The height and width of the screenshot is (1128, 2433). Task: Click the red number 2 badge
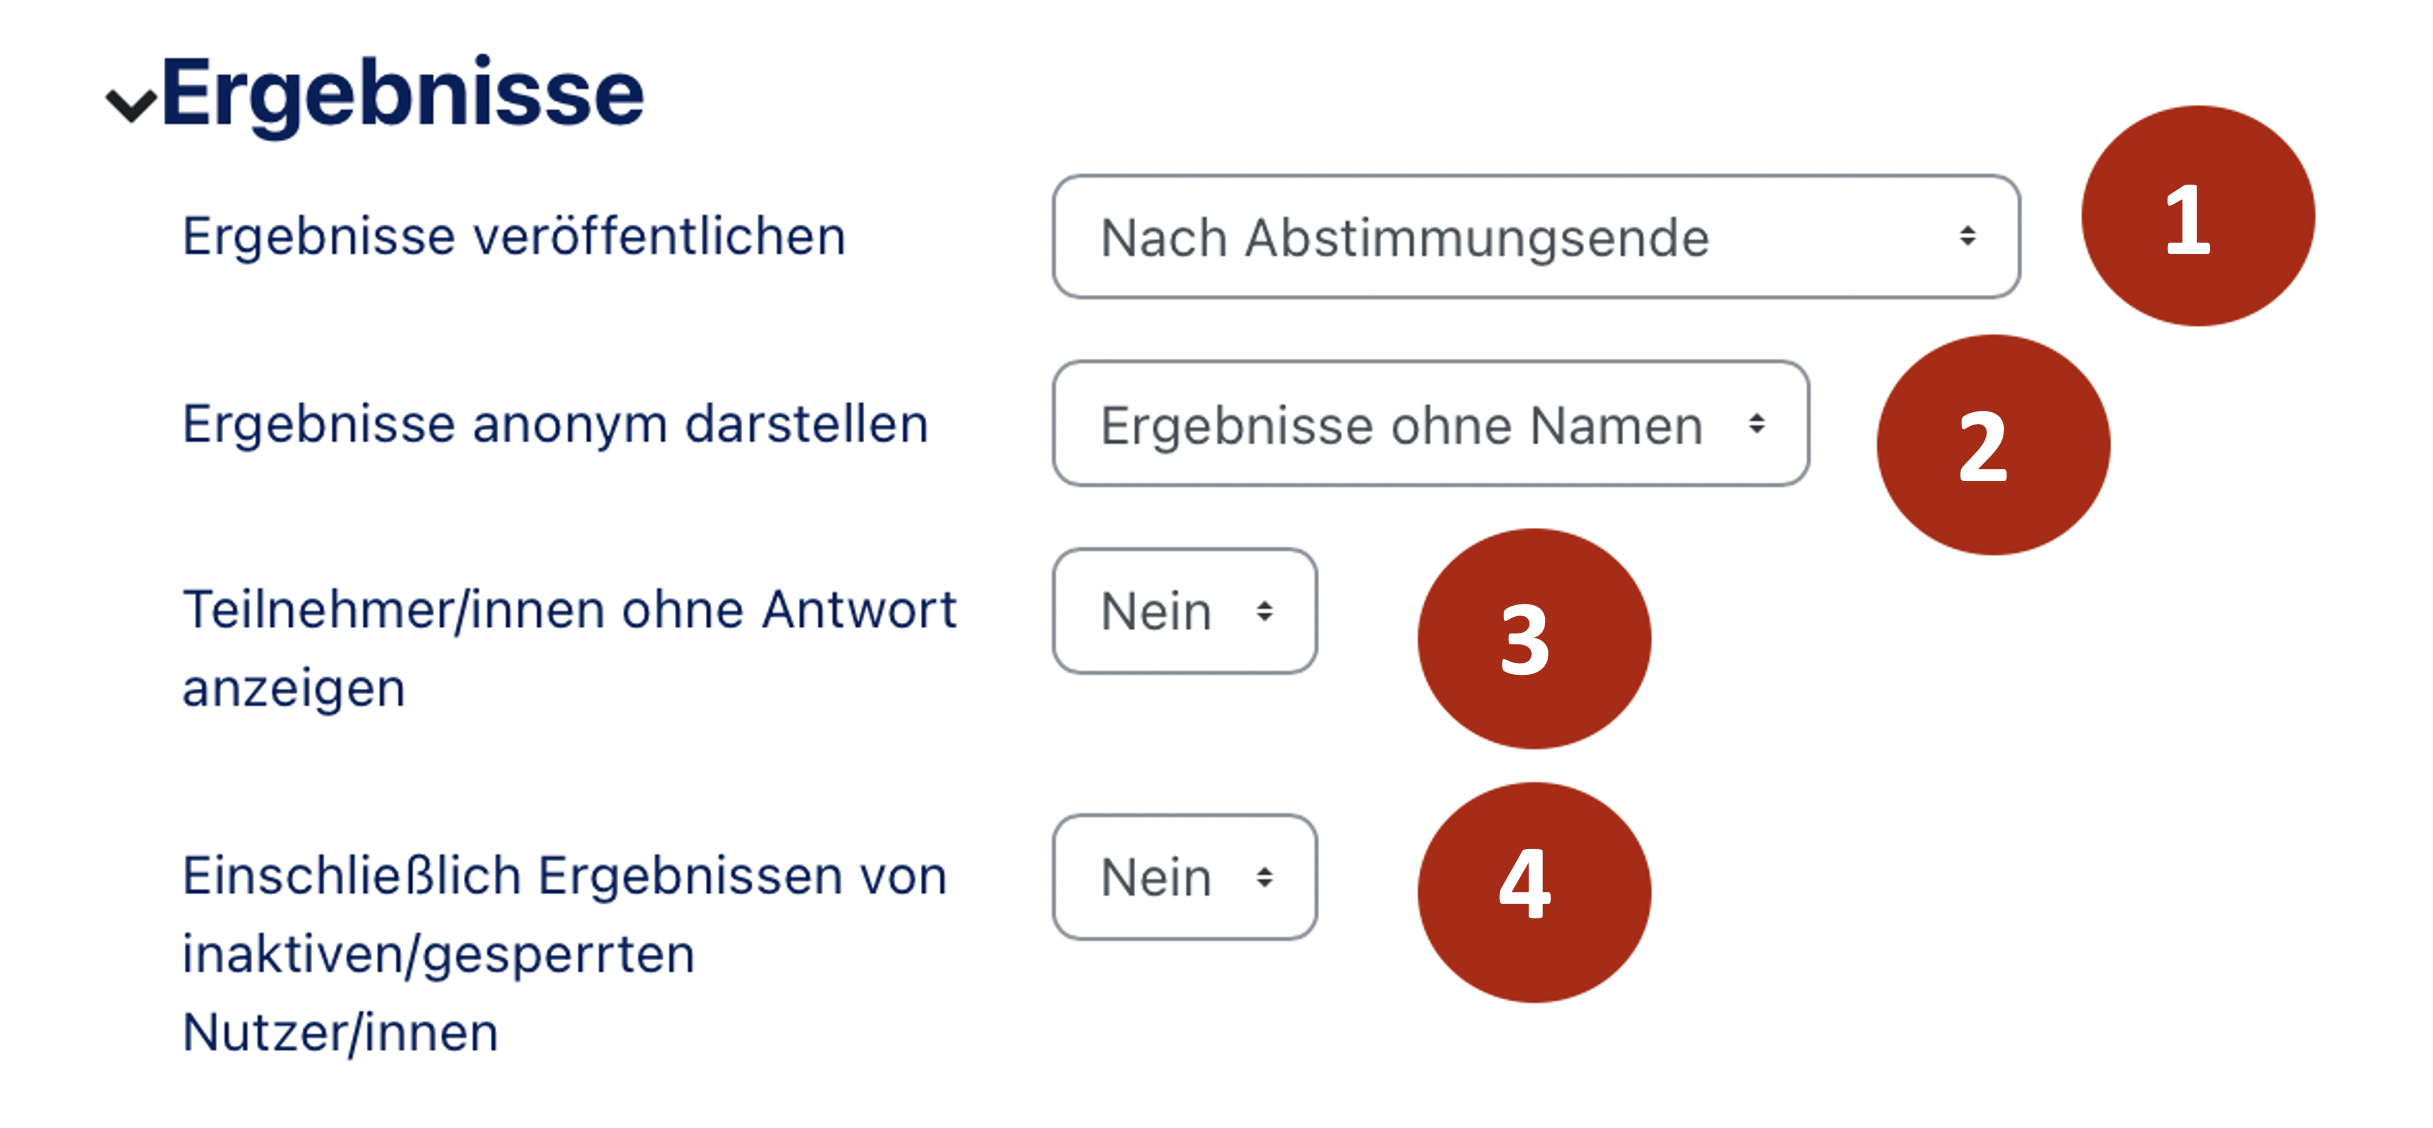[1993, 445]
